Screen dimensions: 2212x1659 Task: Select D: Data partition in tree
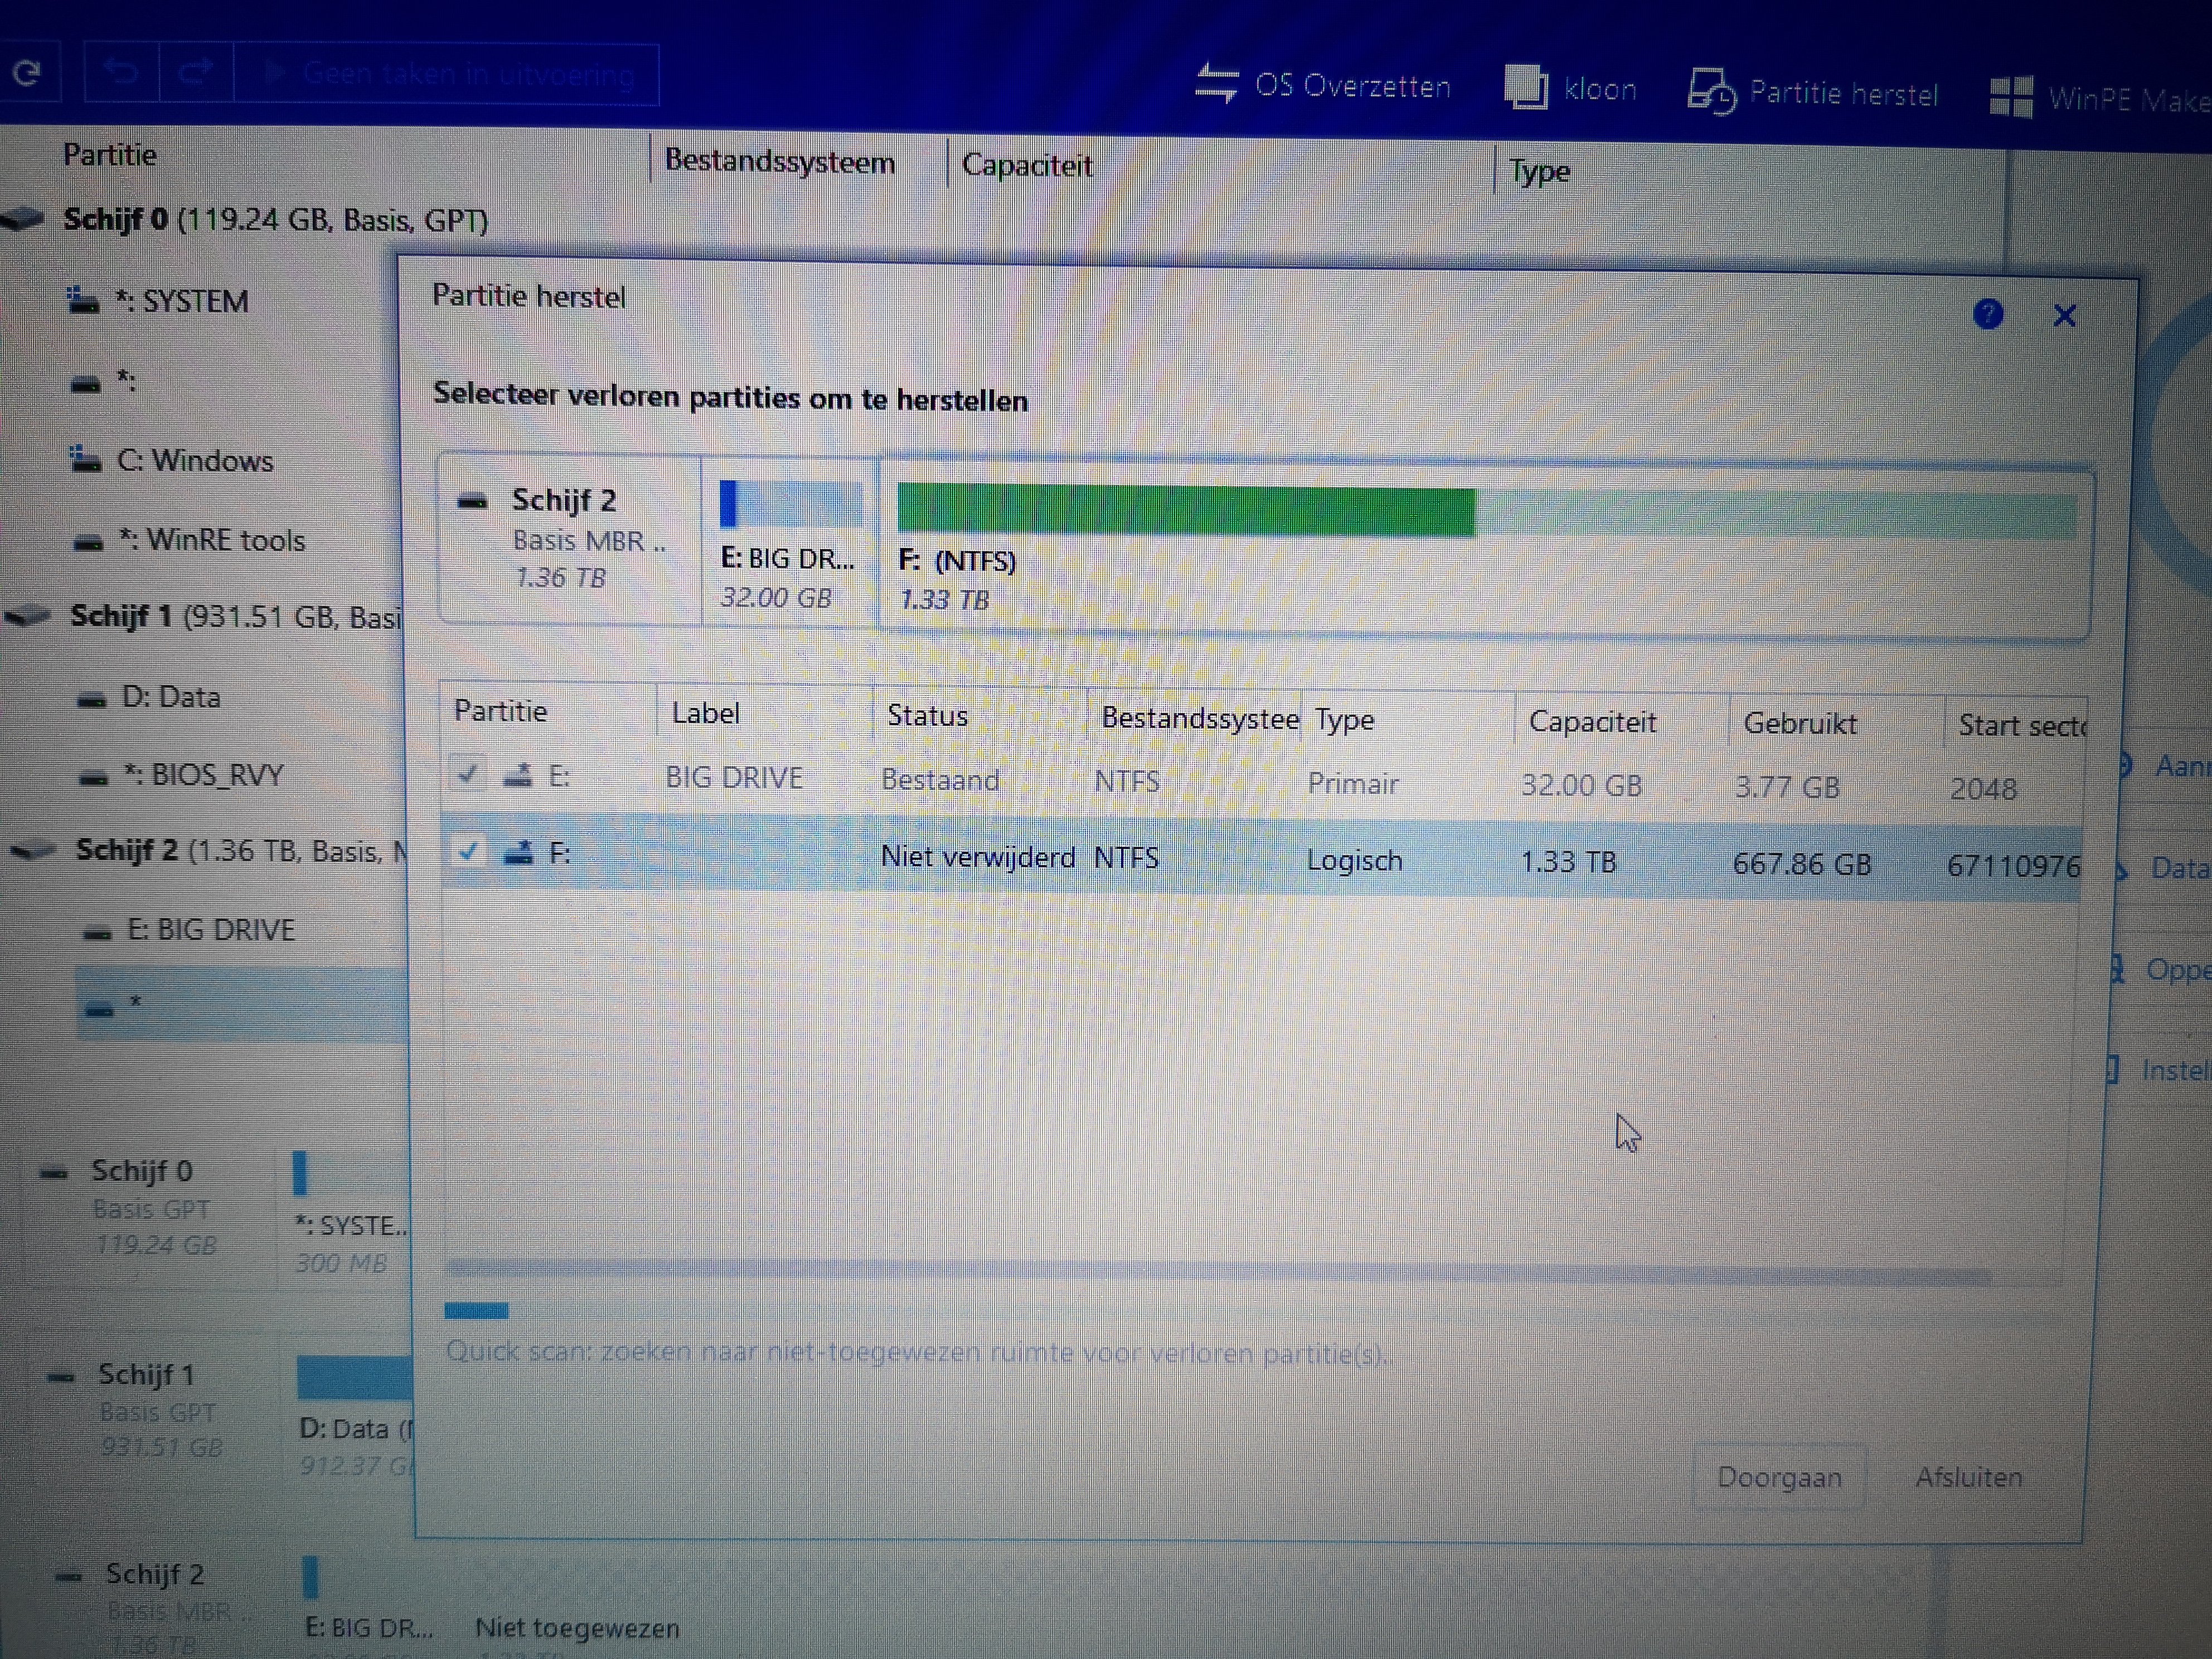coord(170,696)
